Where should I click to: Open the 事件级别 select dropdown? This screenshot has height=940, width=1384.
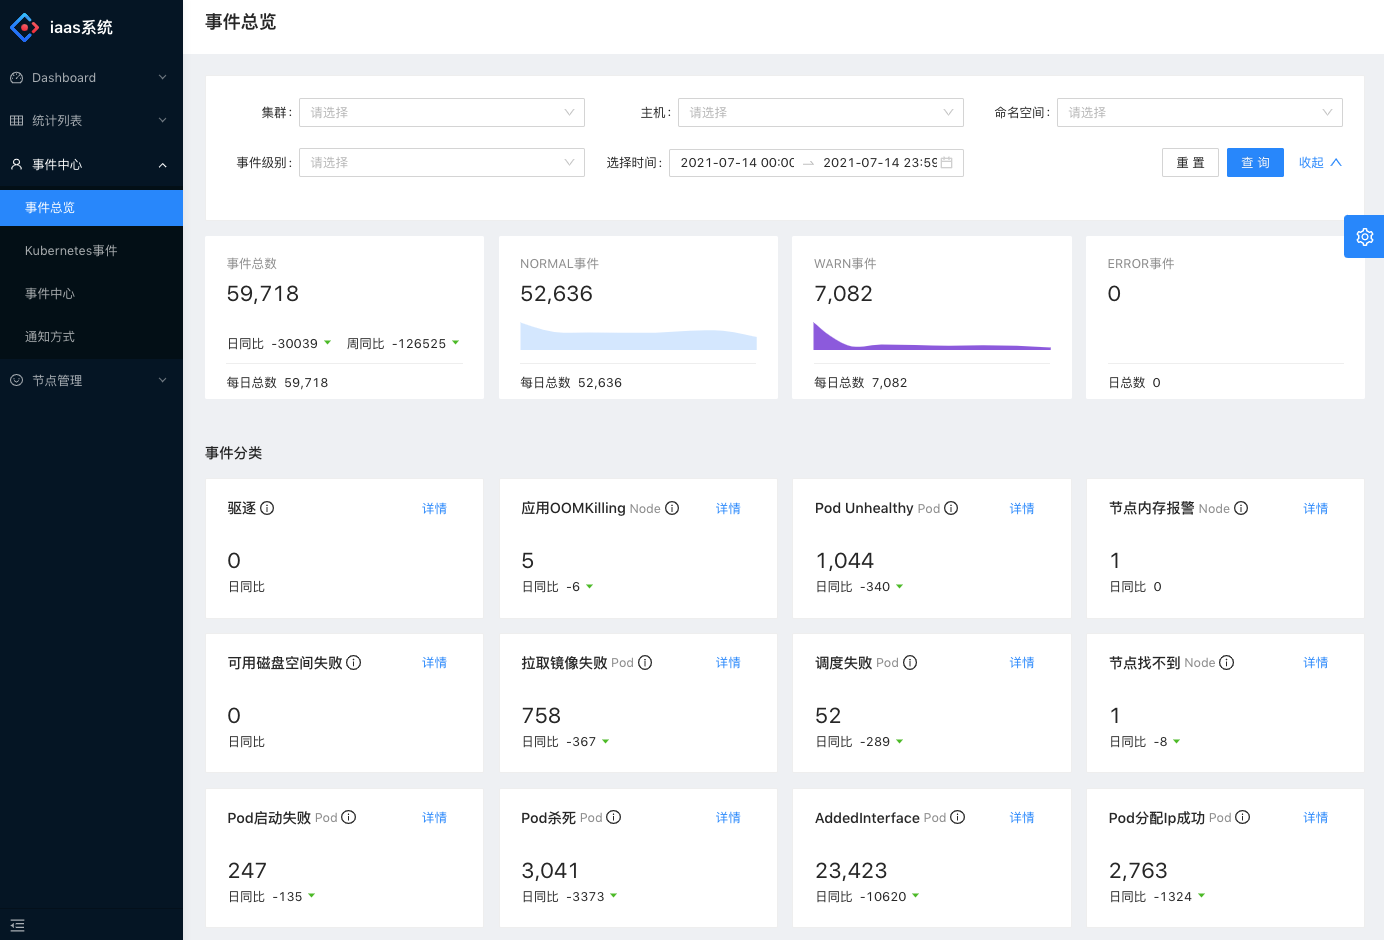pyautogui.click(x=442, y=162)
